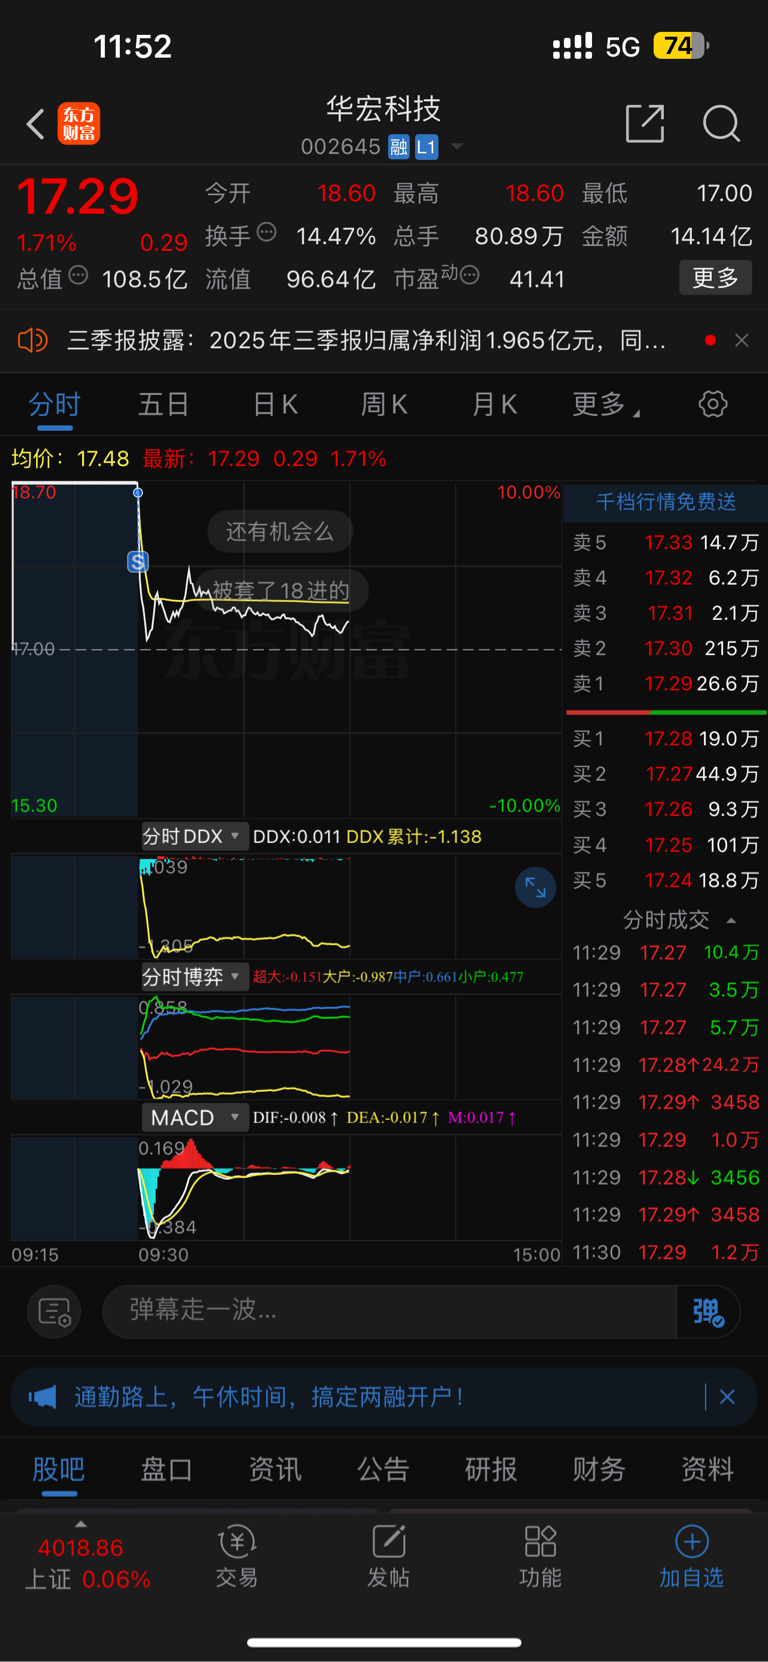Screen dimensions: 768x1662
Task: Switch to 分时 chart tab
Action: [x=54, y=405]
